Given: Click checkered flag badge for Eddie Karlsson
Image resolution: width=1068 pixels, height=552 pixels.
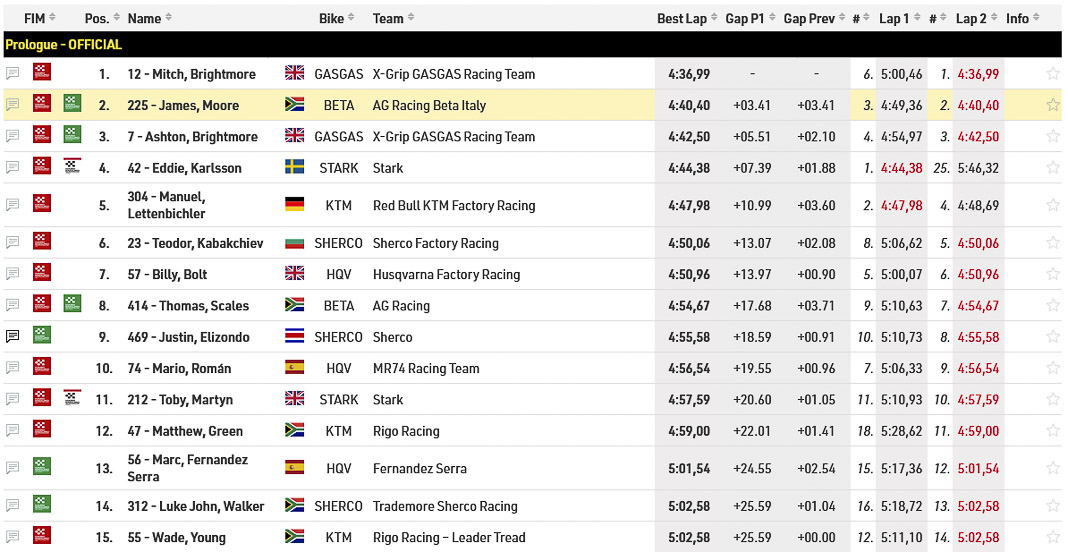Looking at the screenshot, I should tap(72, 166).
